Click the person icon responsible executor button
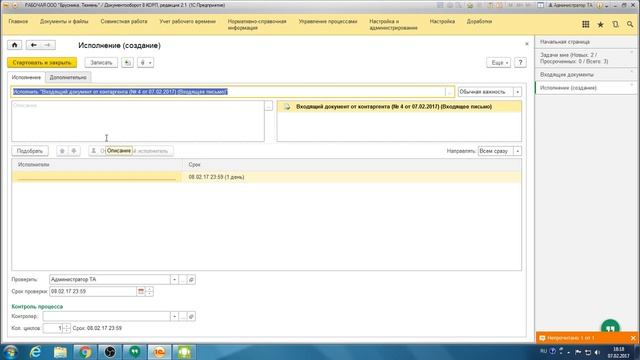Image resolution: width=640 pixels, height=360 pixels. tap(93, 151)
